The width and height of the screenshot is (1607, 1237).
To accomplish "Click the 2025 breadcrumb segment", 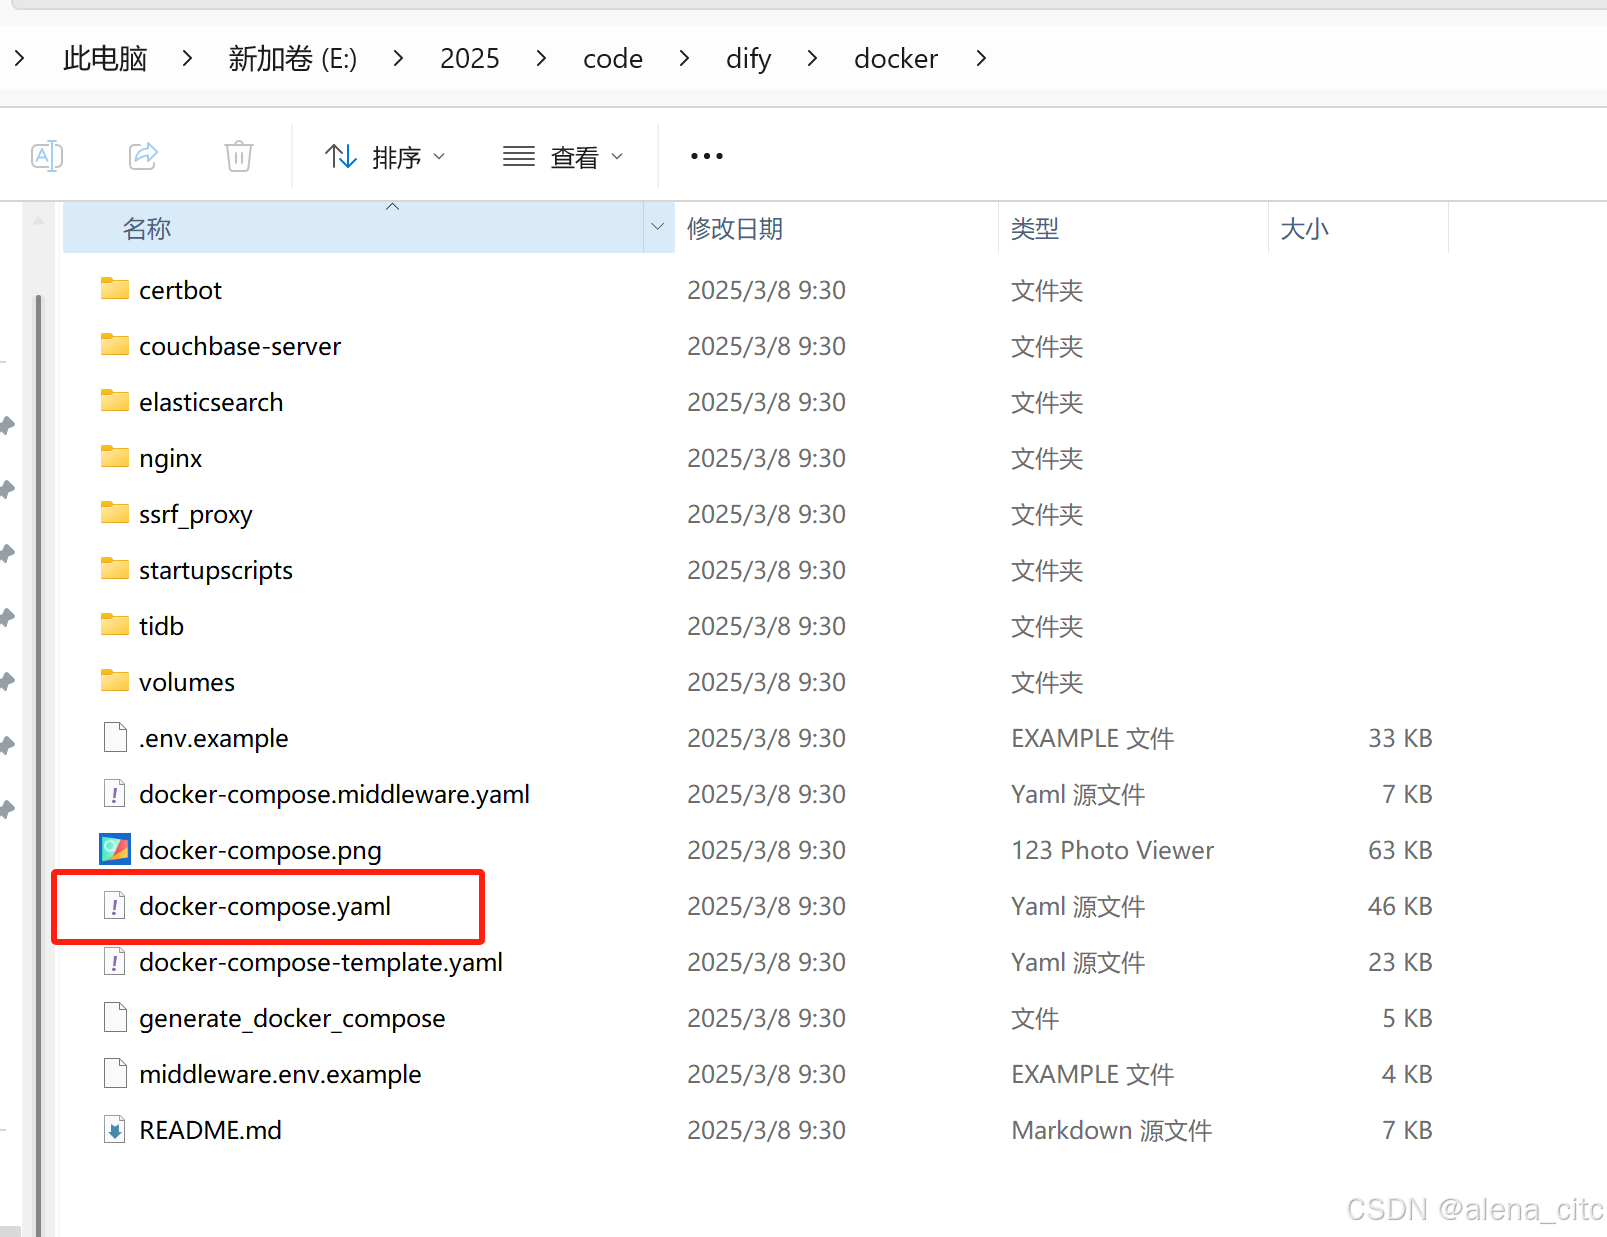I will click(470, 59).
